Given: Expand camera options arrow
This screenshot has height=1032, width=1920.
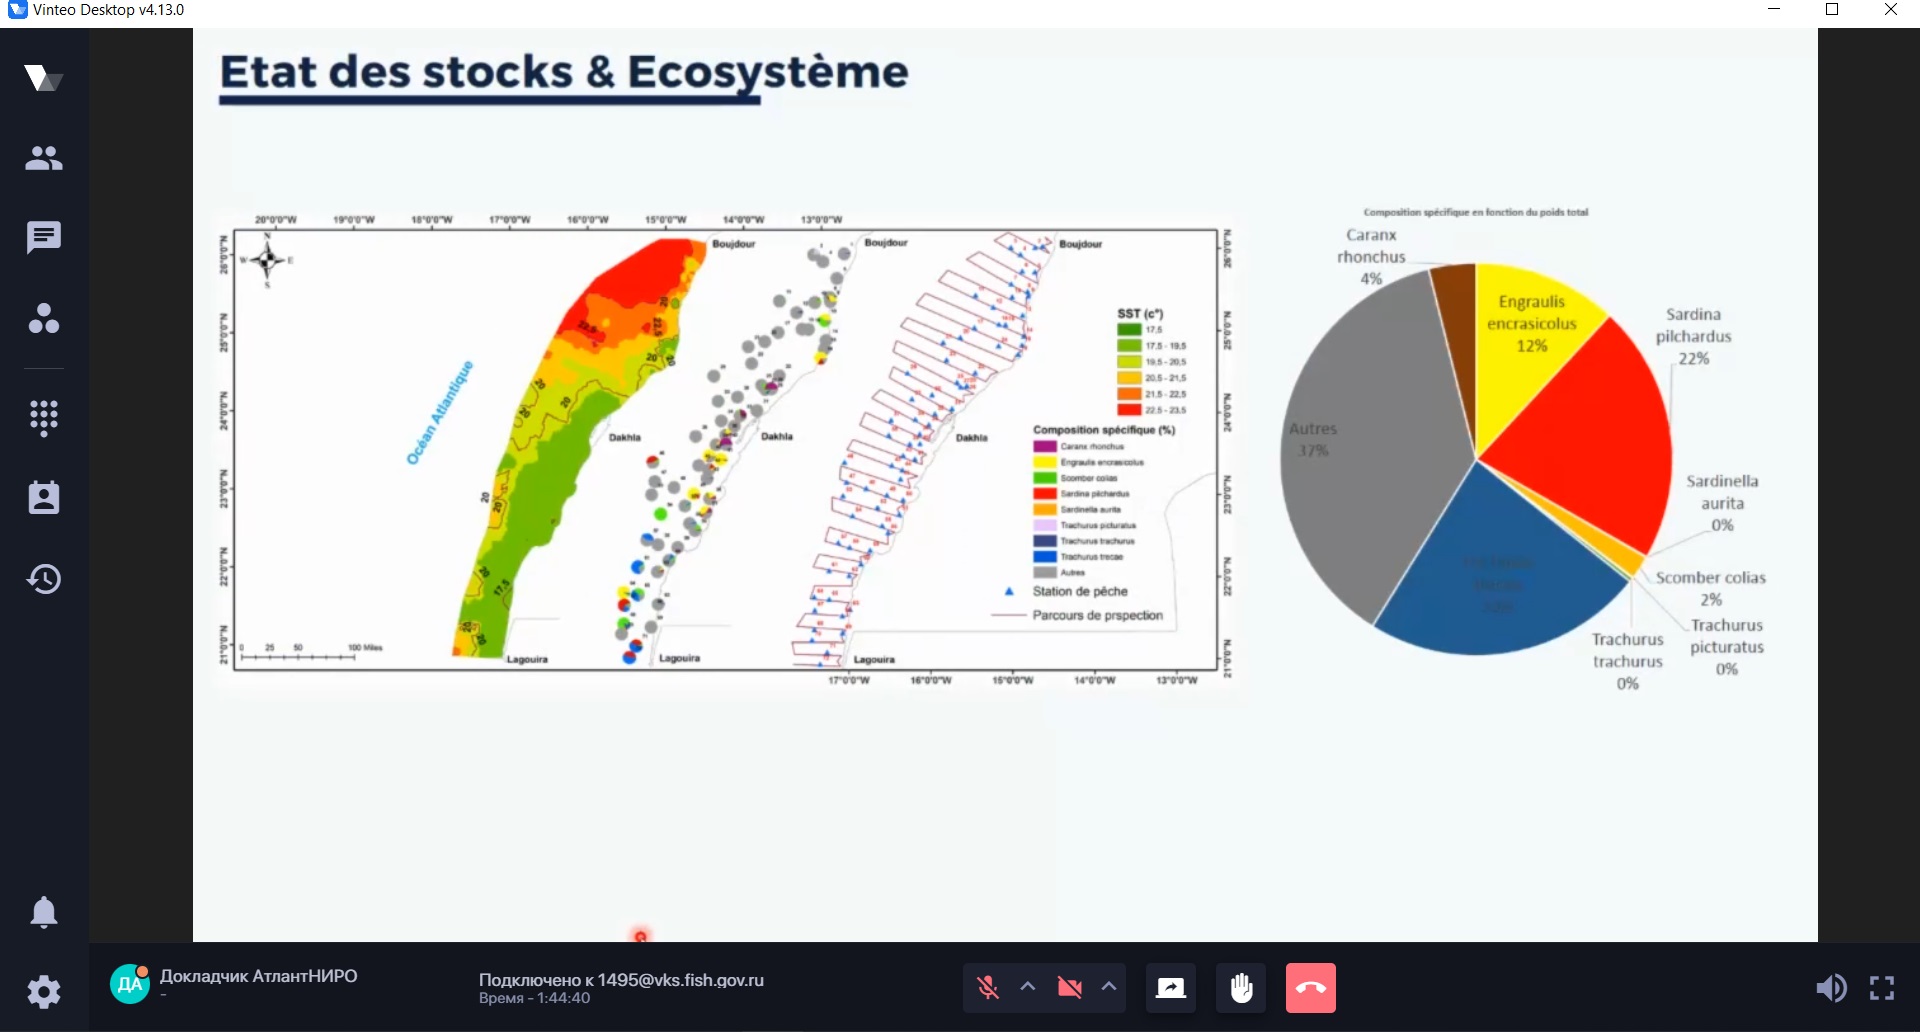Looking at the screenshot, I should pos(1109,987).
